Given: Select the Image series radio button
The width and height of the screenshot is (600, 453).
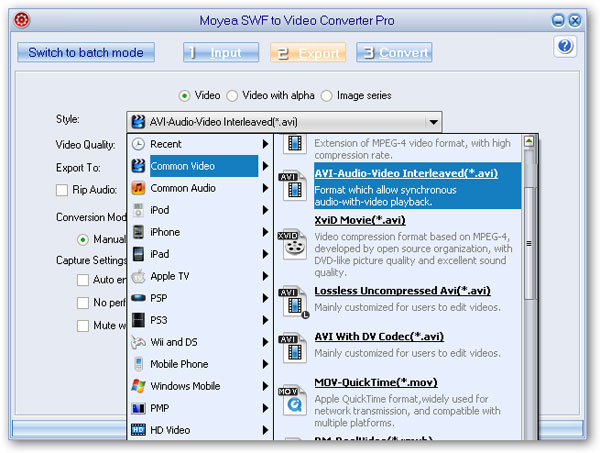Looking at the screenshot, I should (x=326, y=96).
